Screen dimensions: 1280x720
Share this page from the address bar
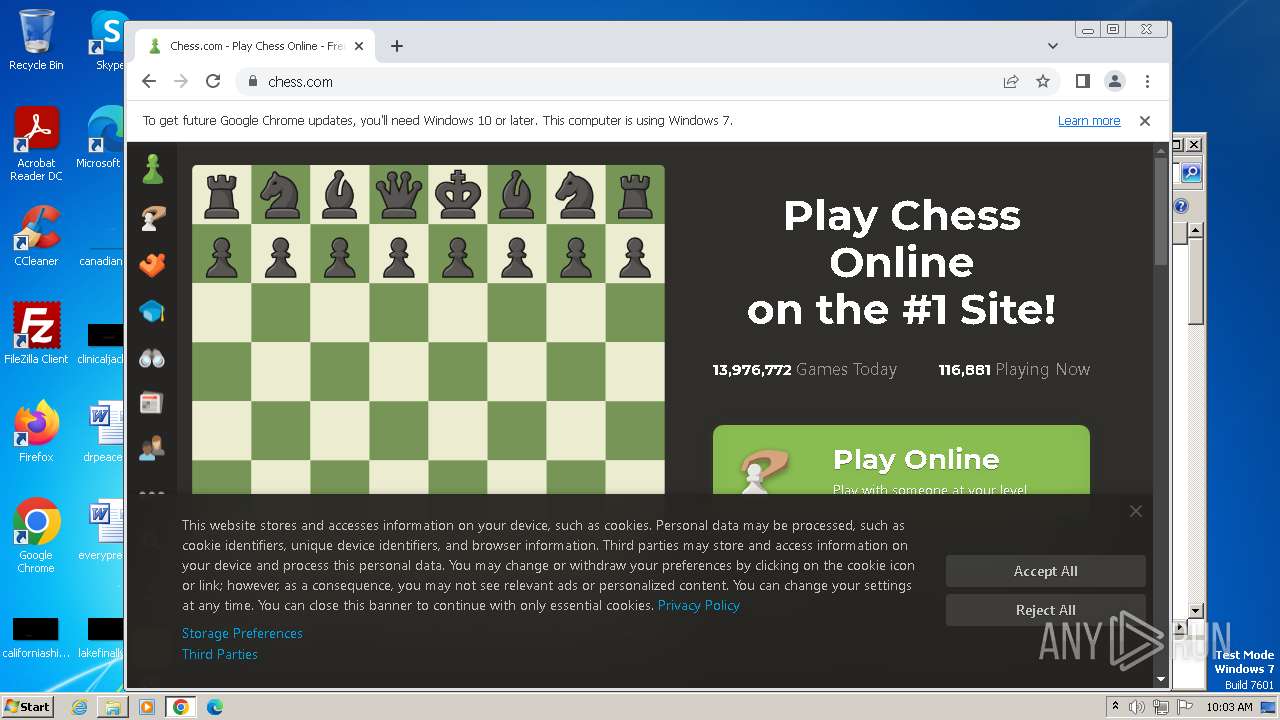click(1011, 81)
